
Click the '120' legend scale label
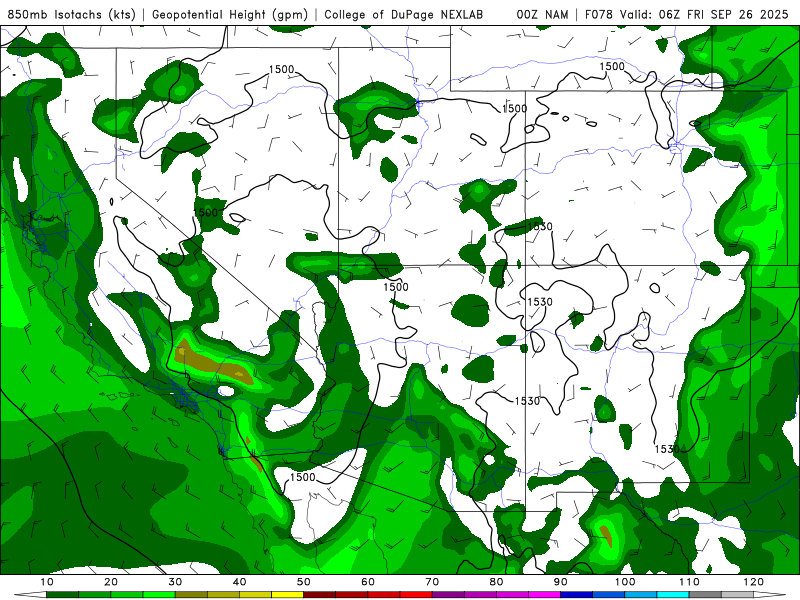click(x=754, y=582)
